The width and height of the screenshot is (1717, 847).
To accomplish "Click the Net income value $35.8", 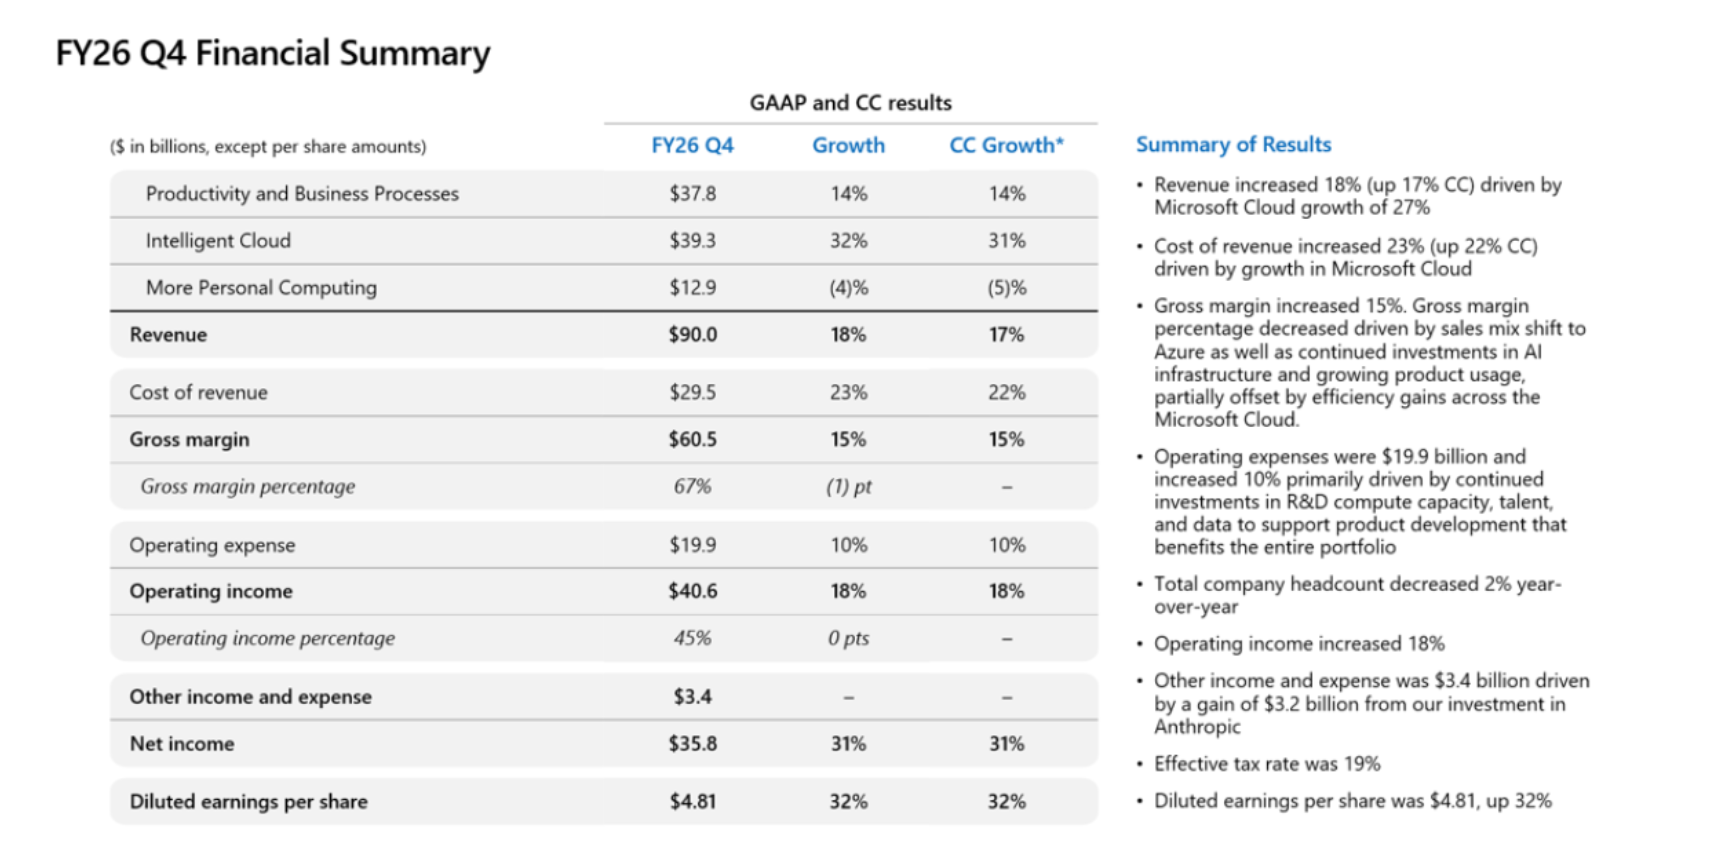I will coord(693,744).
